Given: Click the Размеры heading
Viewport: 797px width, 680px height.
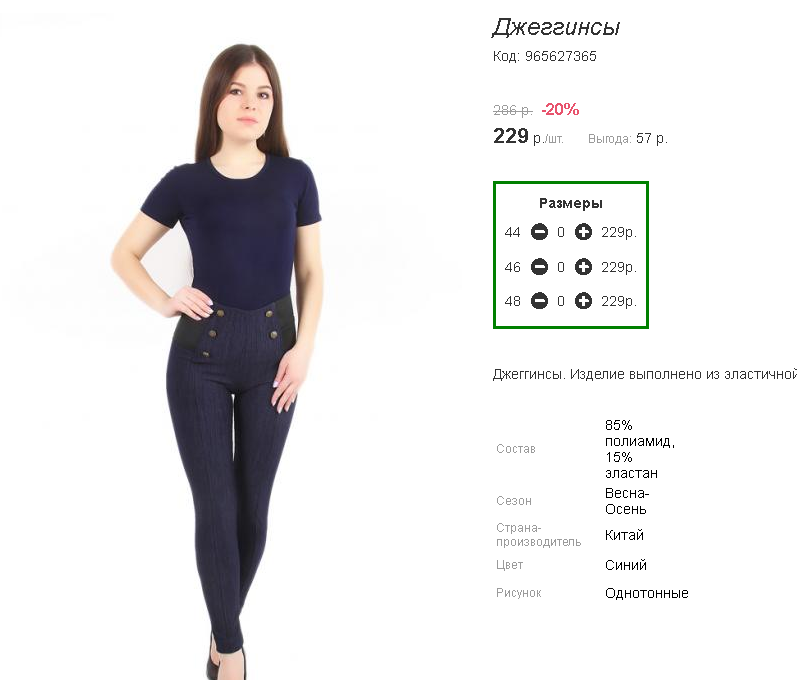Looking at the screenshot, I should click(571, 203).
